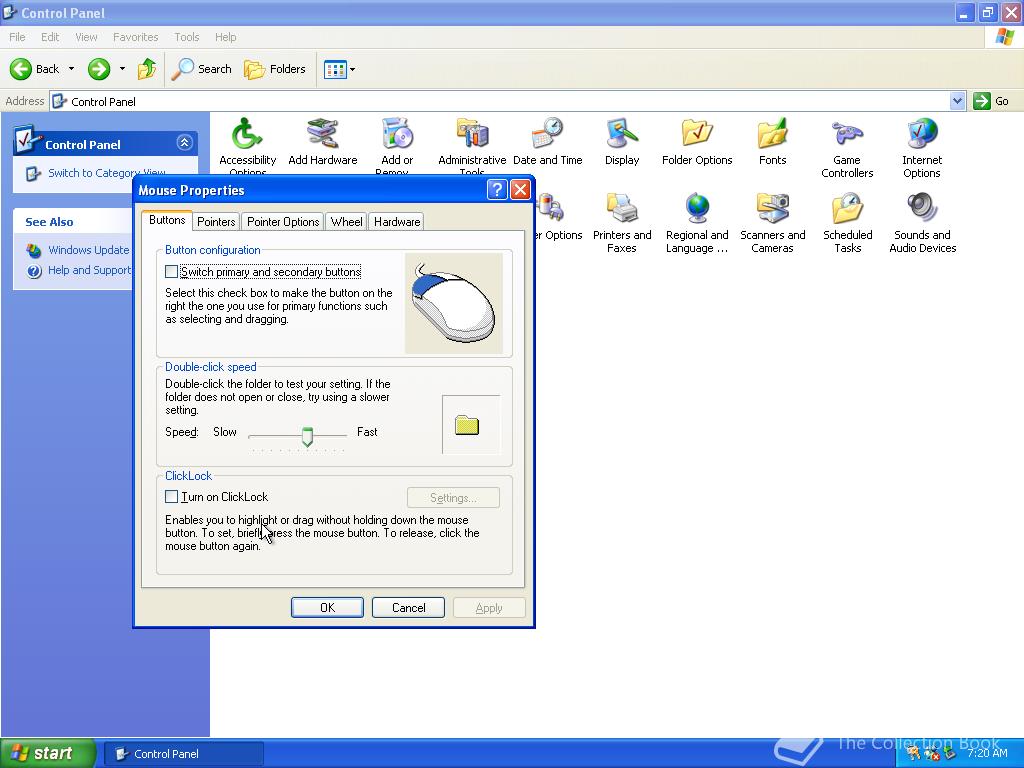Switch to the Hardware tab
Screen dimensions: 1024x768
[x=396, y=222]
